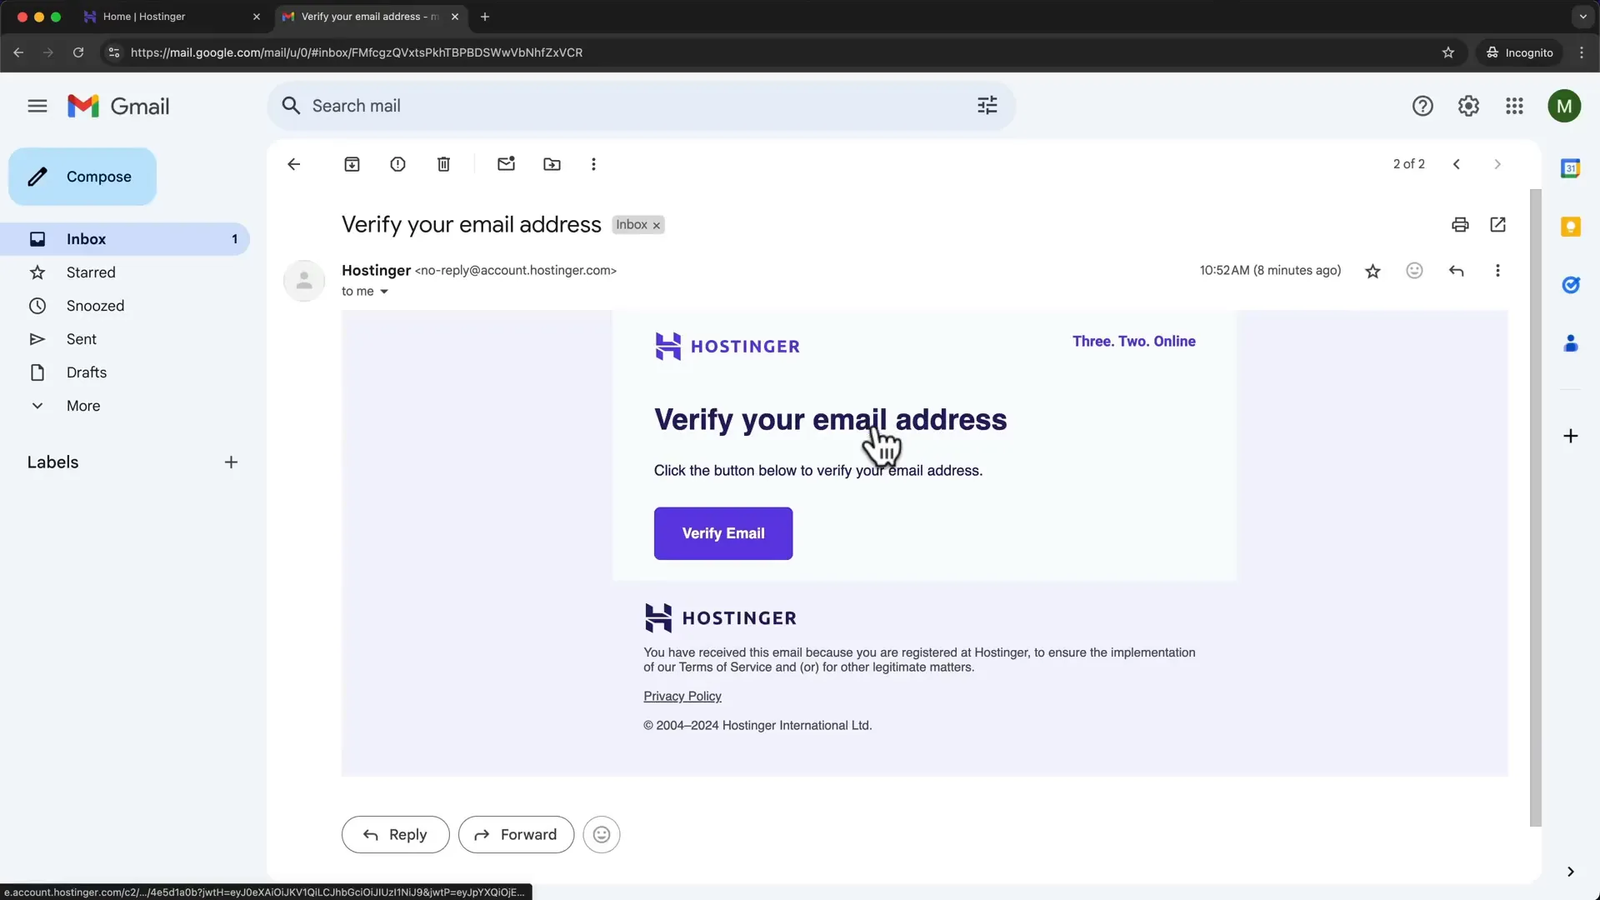Open browser tab search dropdown
The image size is (1600, 900).
[1582, 17]
